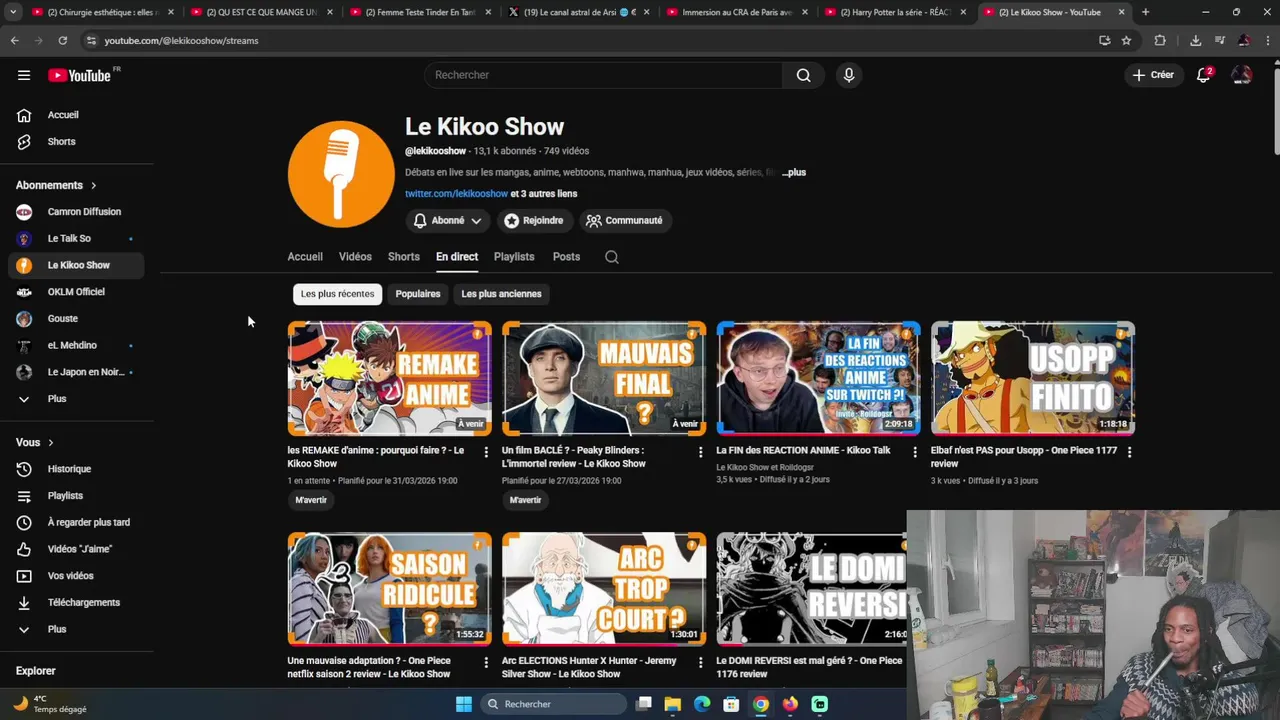Click Windows taskbar Rechercher search box
The height and width of the screenshot is (720, 1280).
click(552, 704)
